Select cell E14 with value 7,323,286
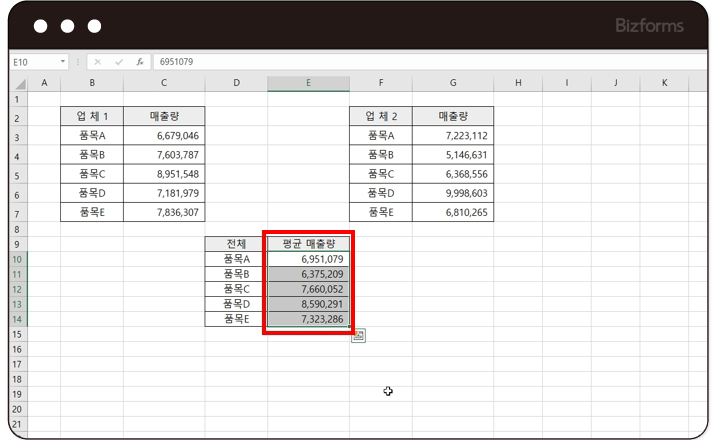The image size is (715, 440). pos(308,319)
